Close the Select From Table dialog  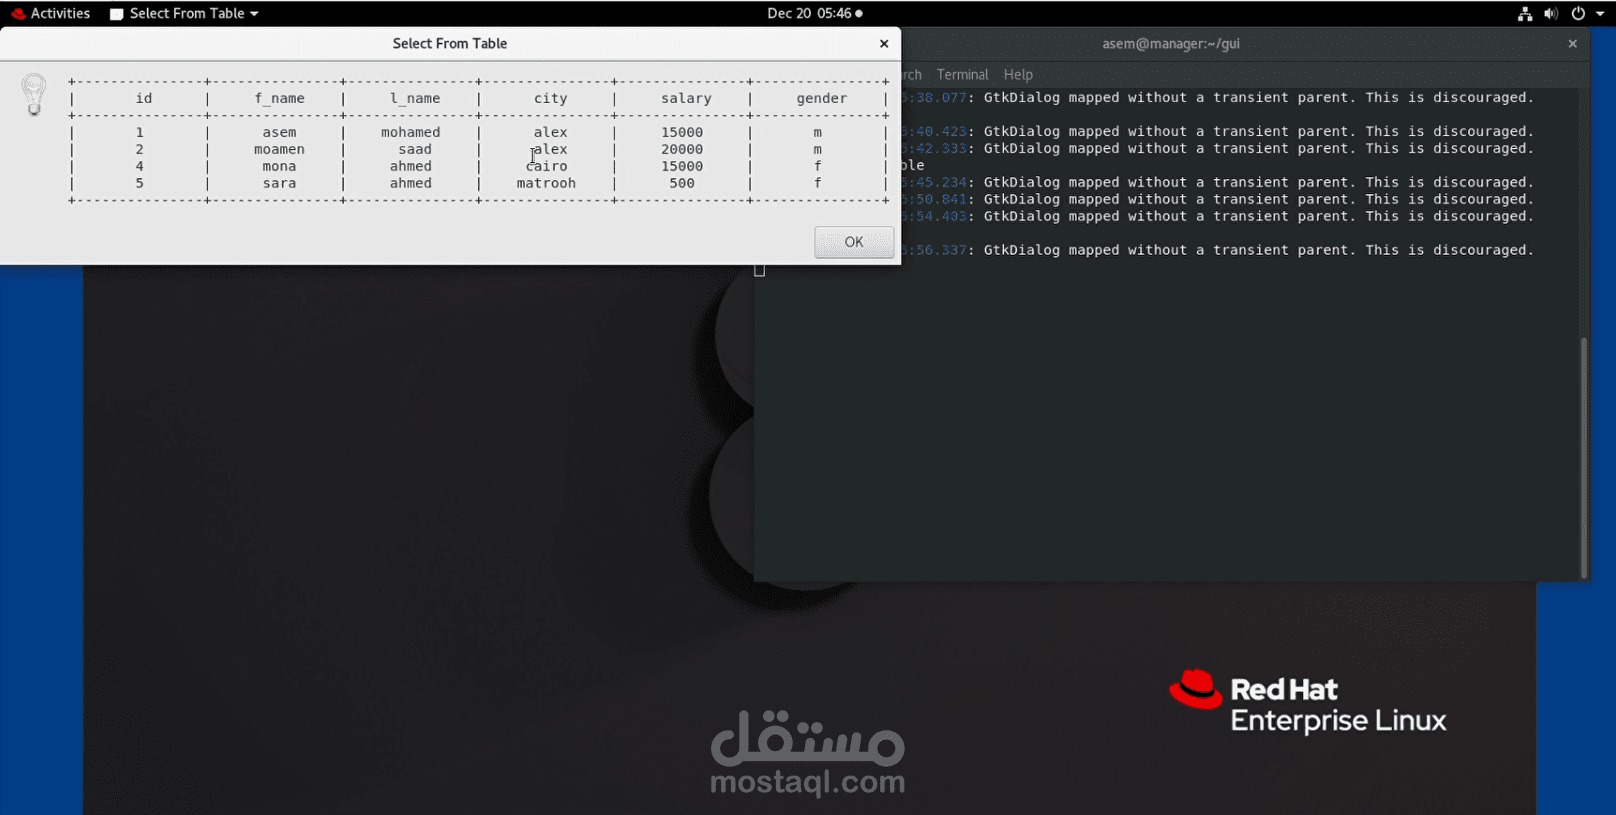pos(884,44)
